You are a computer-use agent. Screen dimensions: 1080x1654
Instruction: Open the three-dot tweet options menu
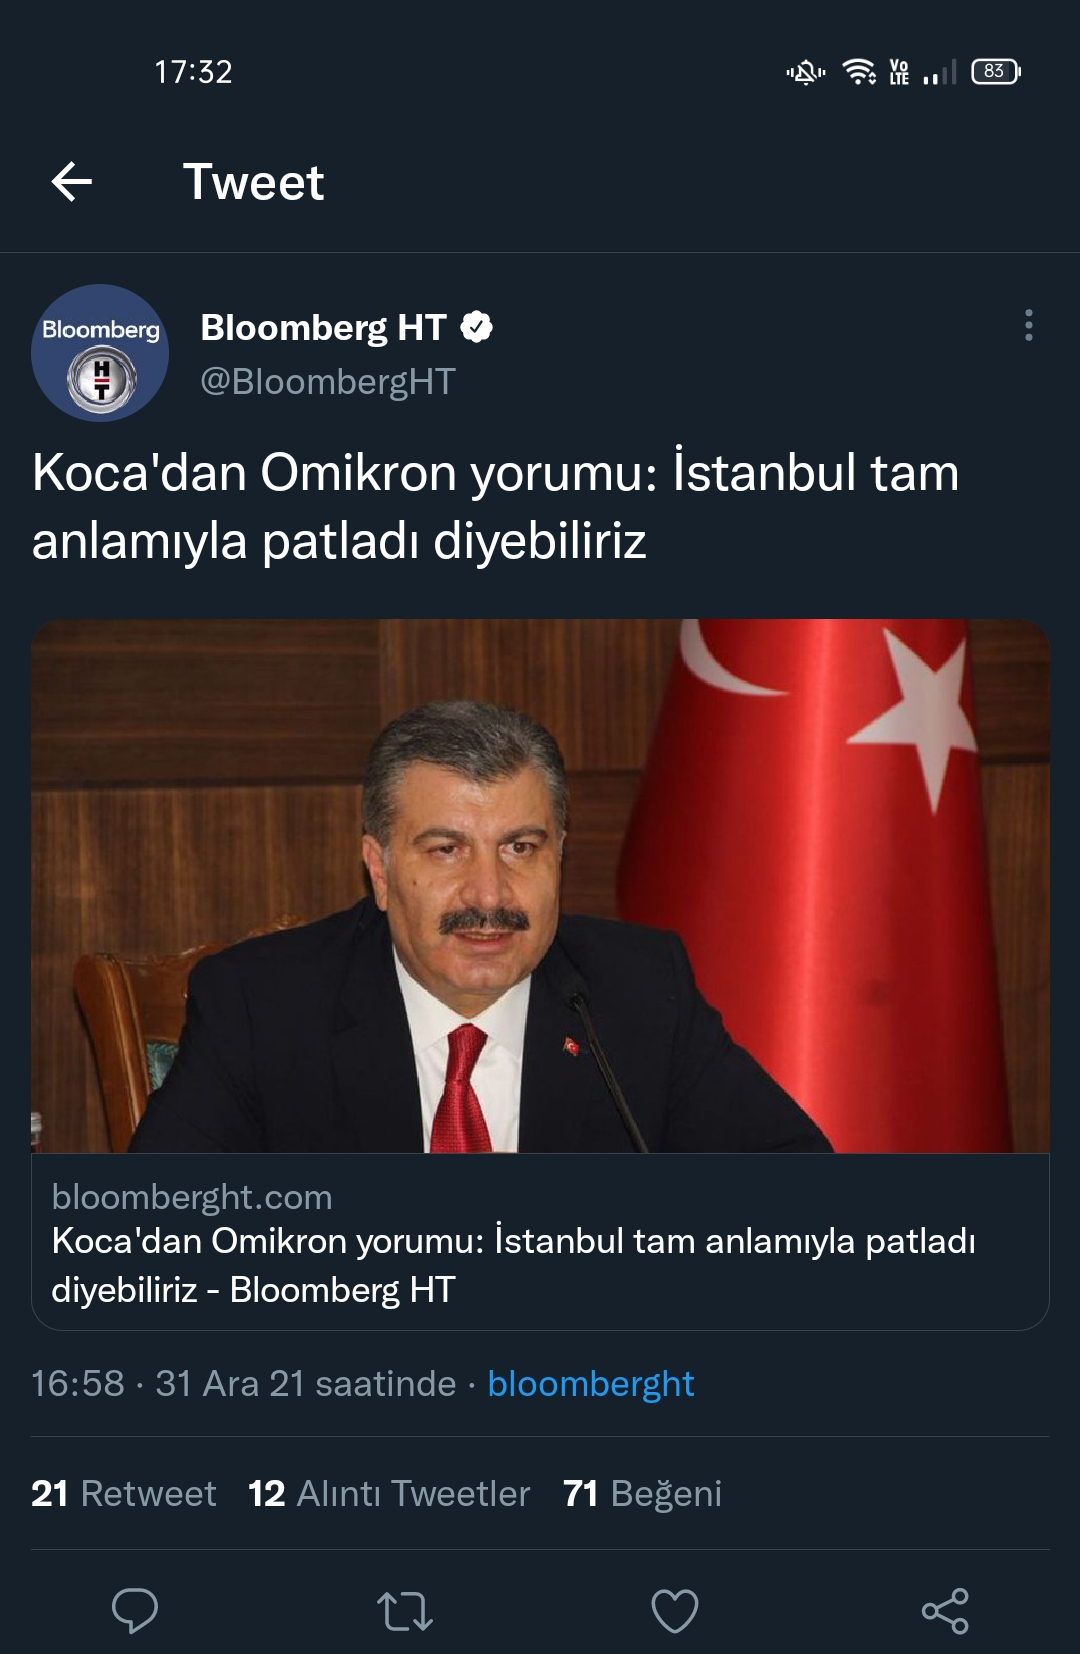(x=1028, y=326)
